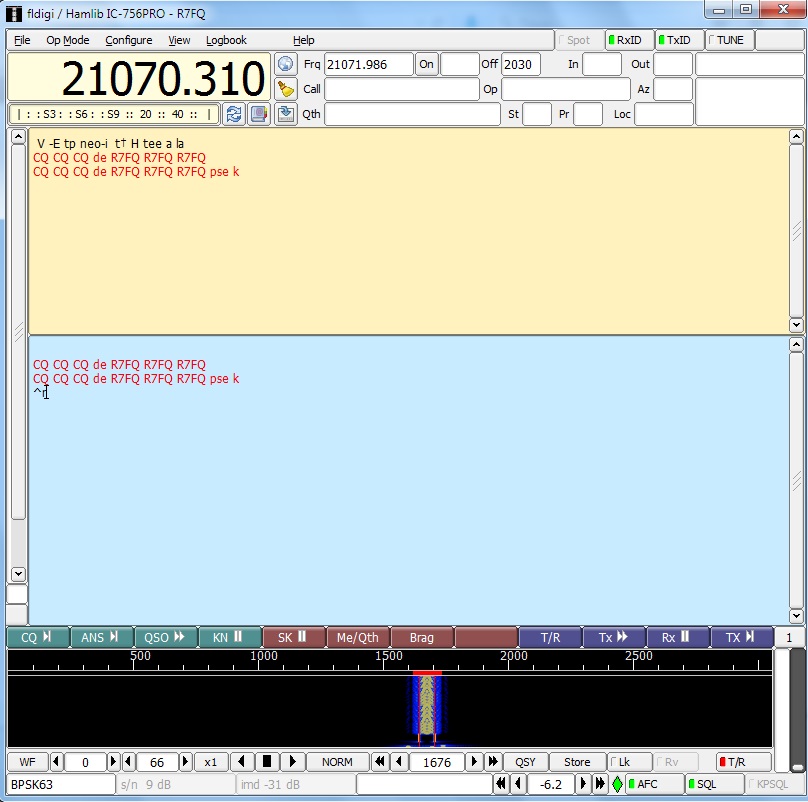This screenshot has height=802, width=808.
Task: Click the save QSO icon beside Qth
Action: (286, 114)
